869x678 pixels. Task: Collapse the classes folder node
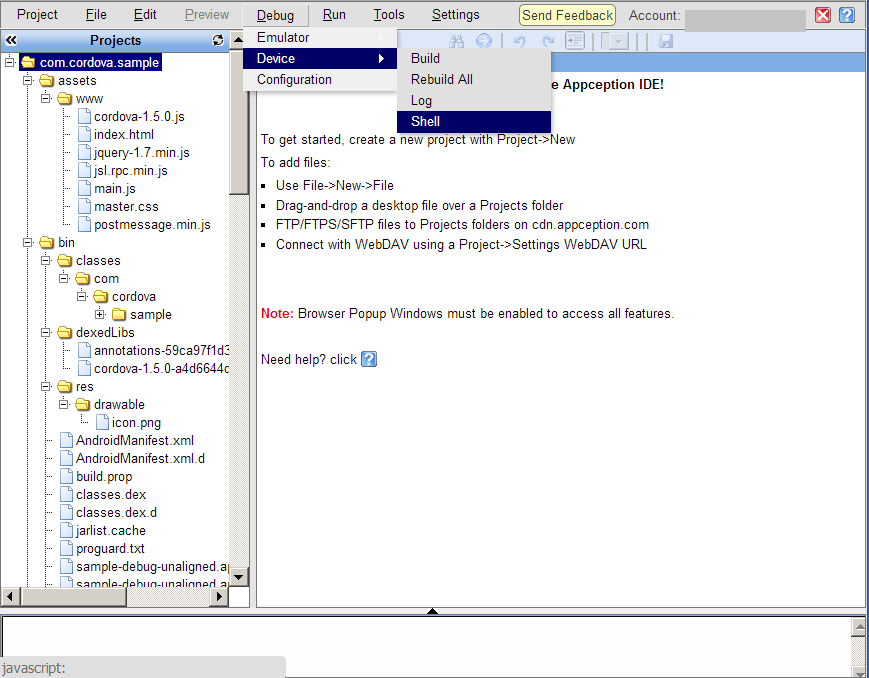click(46, 260)
